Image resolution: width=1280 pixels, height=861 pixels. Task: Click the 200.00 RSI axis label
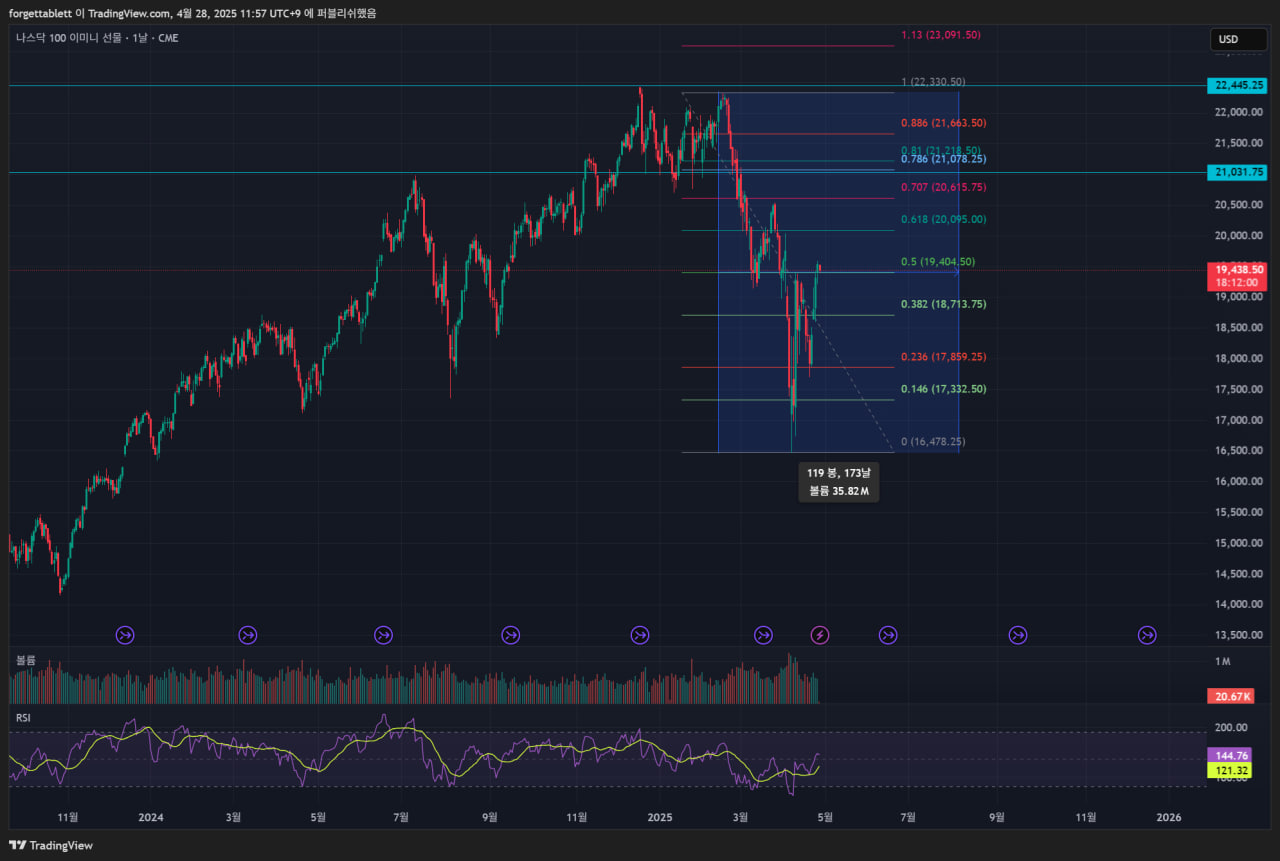tap(1232, 727)
